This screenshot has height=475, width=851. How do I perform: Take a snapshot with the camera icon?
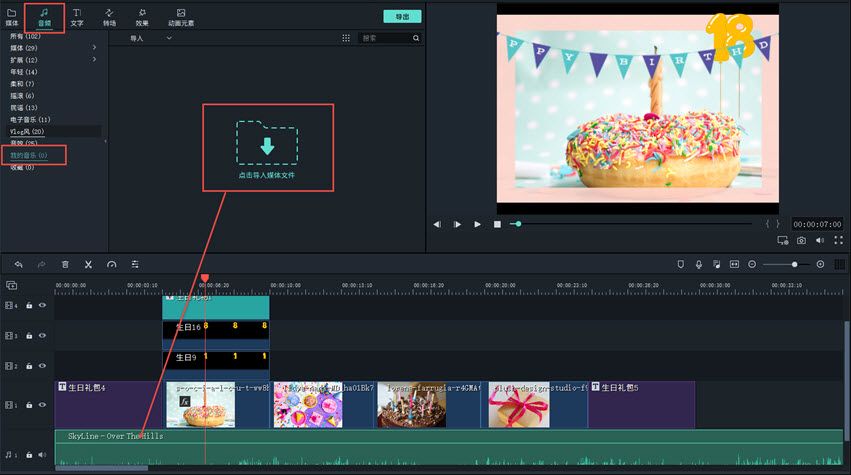(x=801, y=240)
